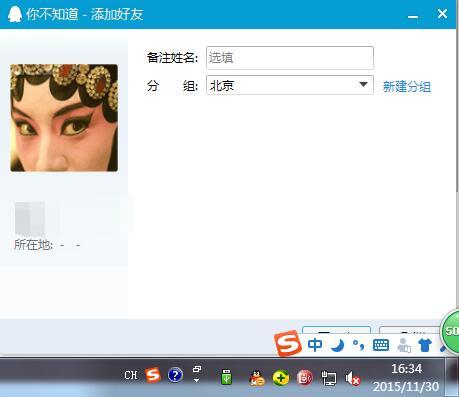Viewport: 459px width, 397px height.
Task: Open the network connection tray icon
Action: (329, 378)
